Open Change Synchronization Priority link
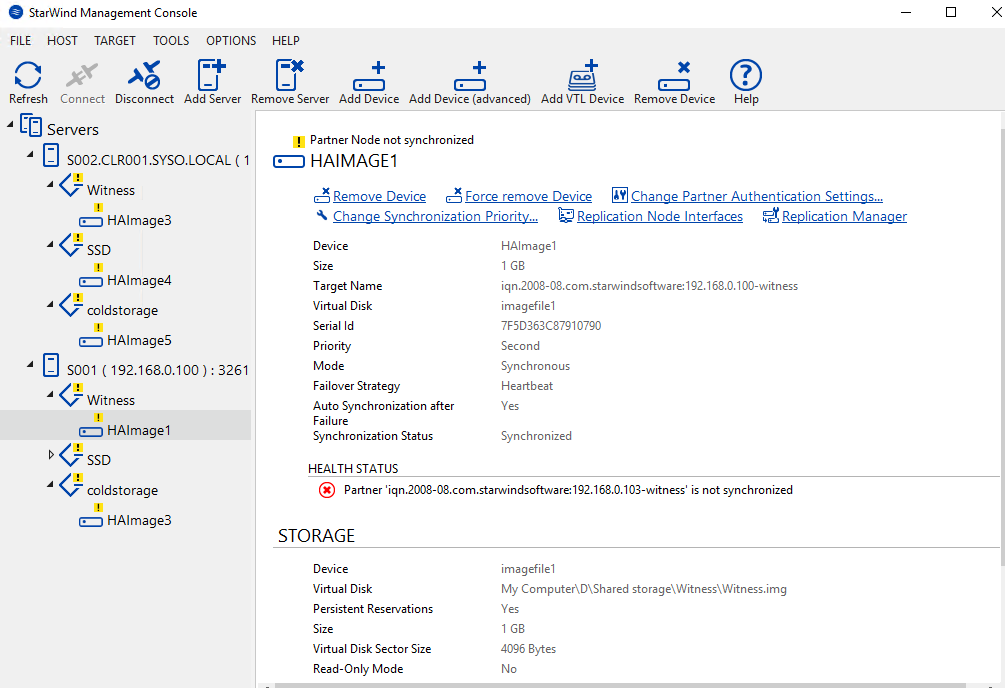The image size is (1005, 688). tap(435, 216)
